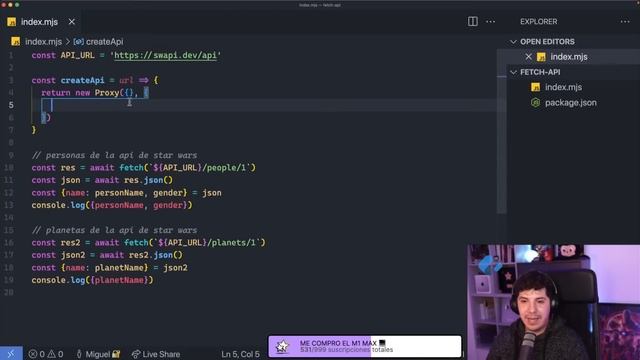This screenshot has height=360, width=640.
Task: Select the index.mjs editor tab
Action: click(x=40, y=22)
